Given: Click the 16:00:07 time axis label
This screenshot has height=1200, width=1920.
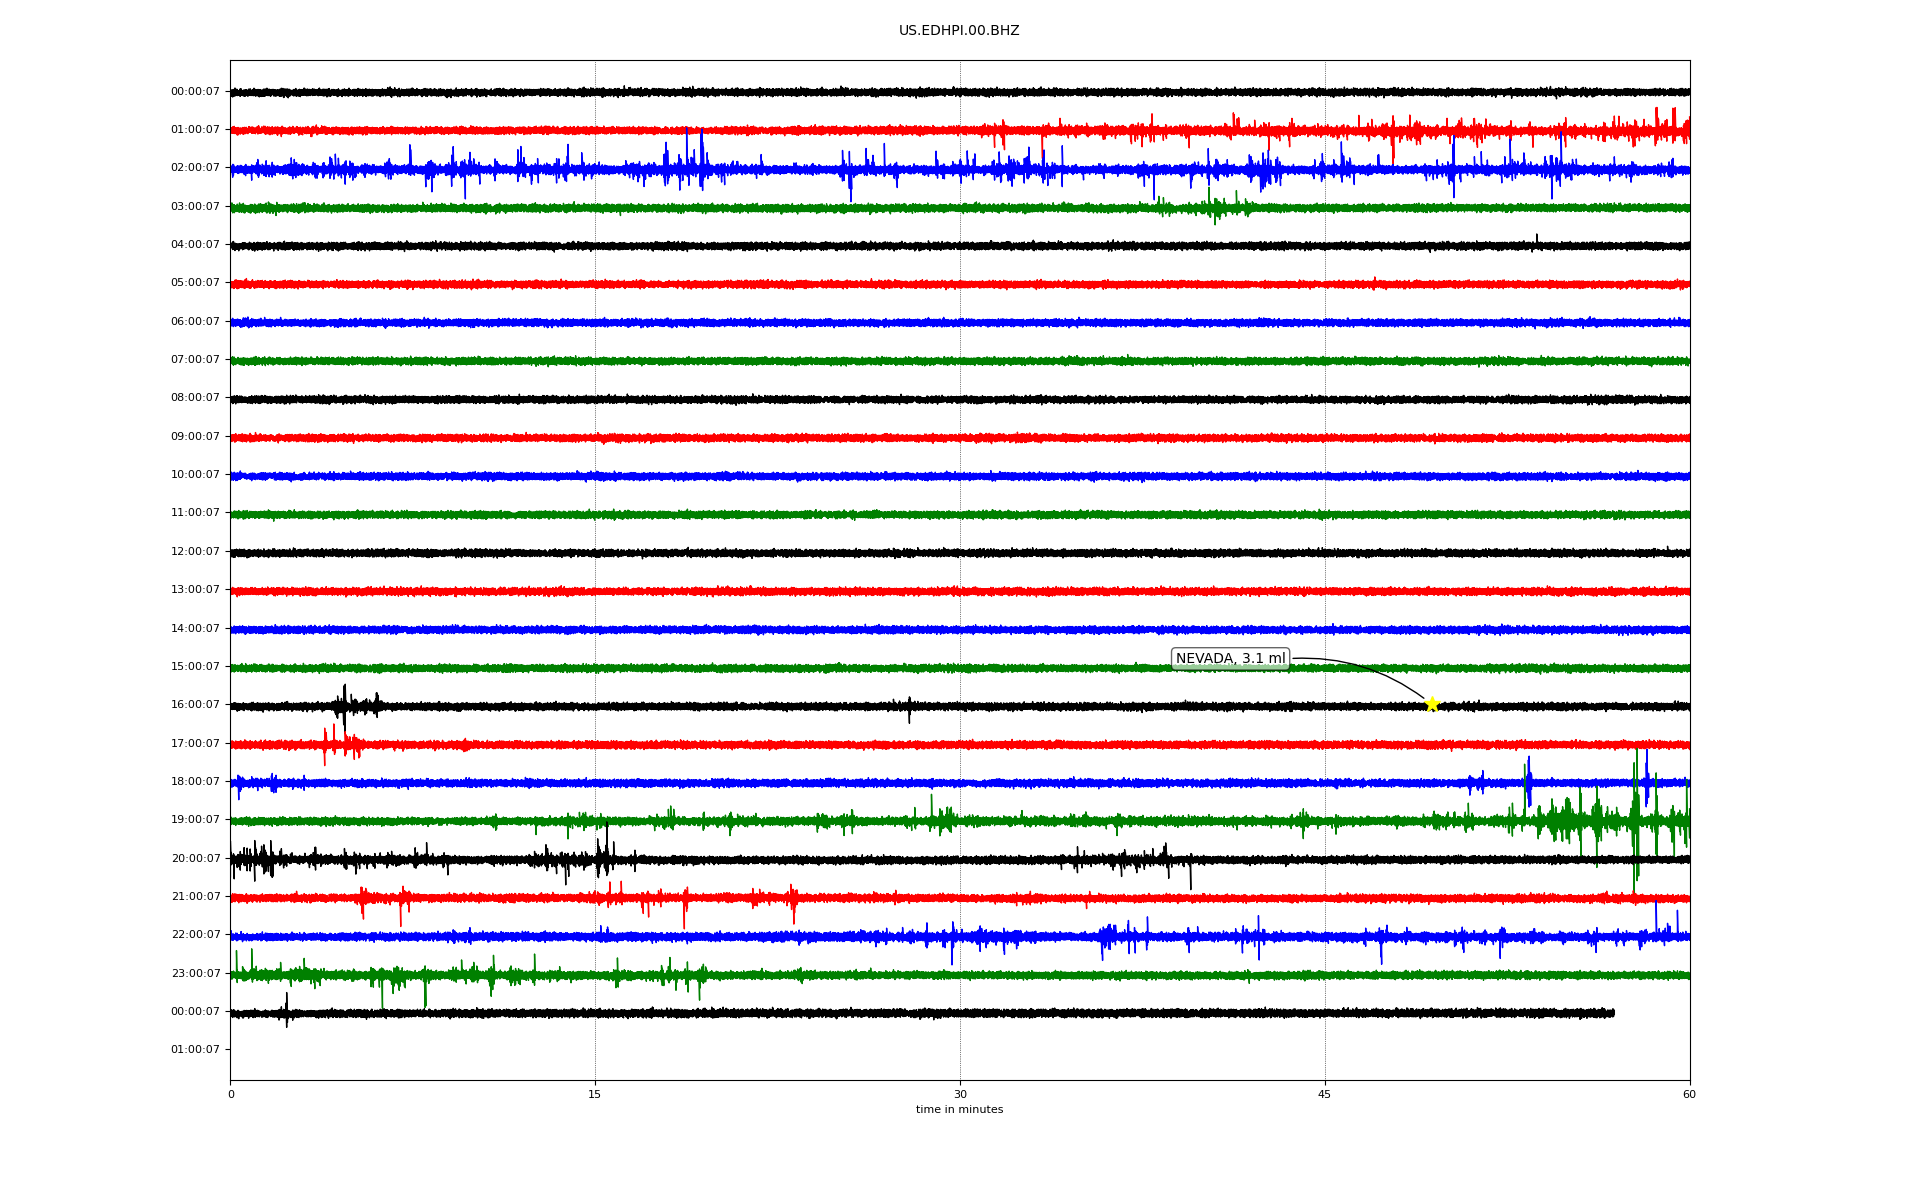Looking at the screenshot, I should click(x=195, y=705).
